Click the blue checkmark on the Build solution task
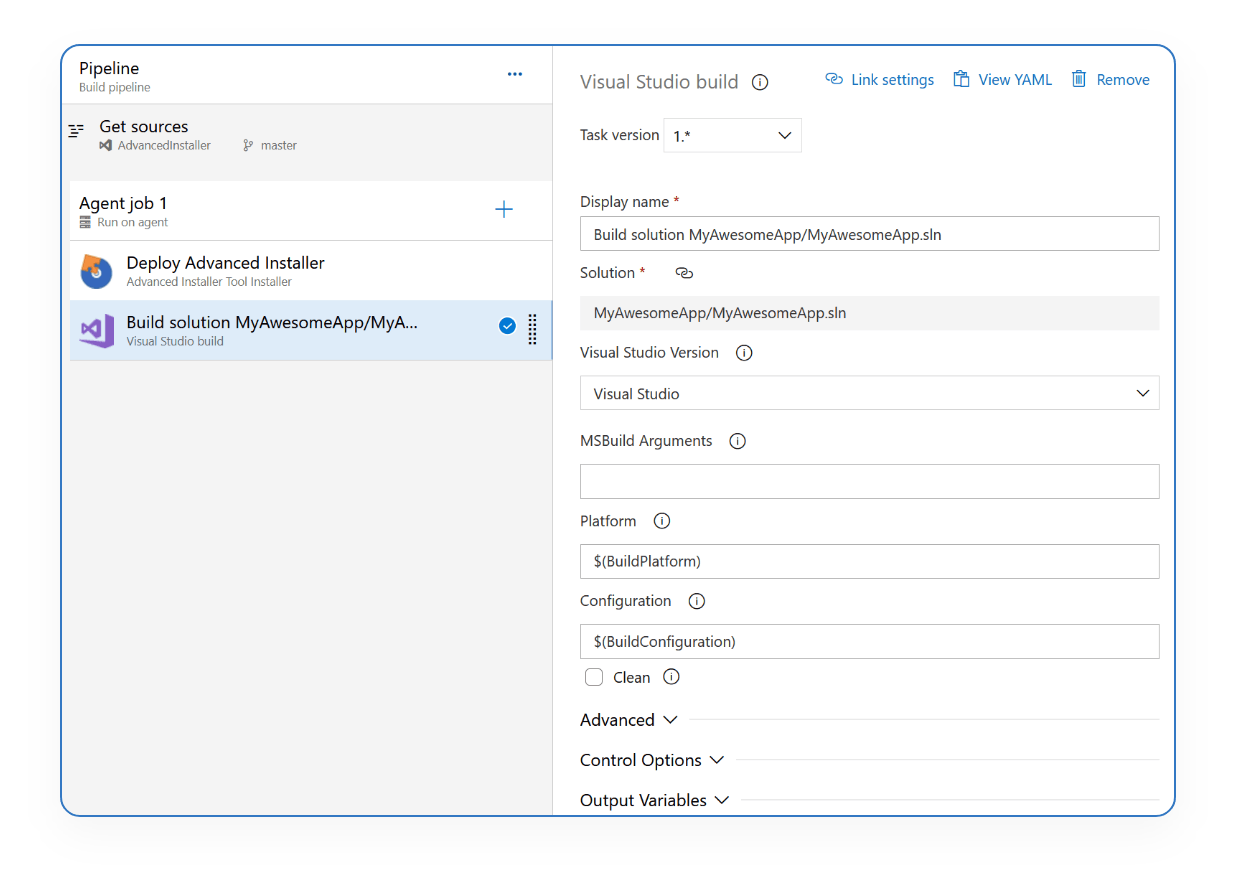Screen dimensions: 1236x893 click(x=507, y=325)
